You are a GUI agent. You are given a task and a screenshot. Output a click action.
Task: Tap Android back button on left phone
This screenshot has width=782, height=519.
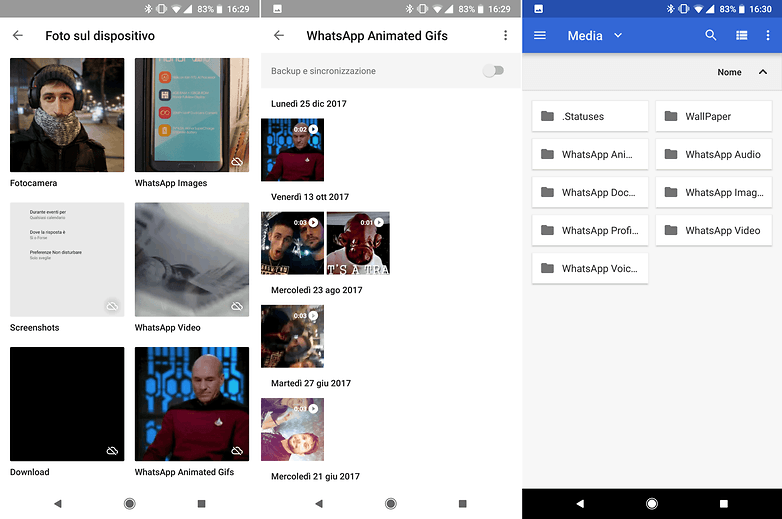(58, 504)
